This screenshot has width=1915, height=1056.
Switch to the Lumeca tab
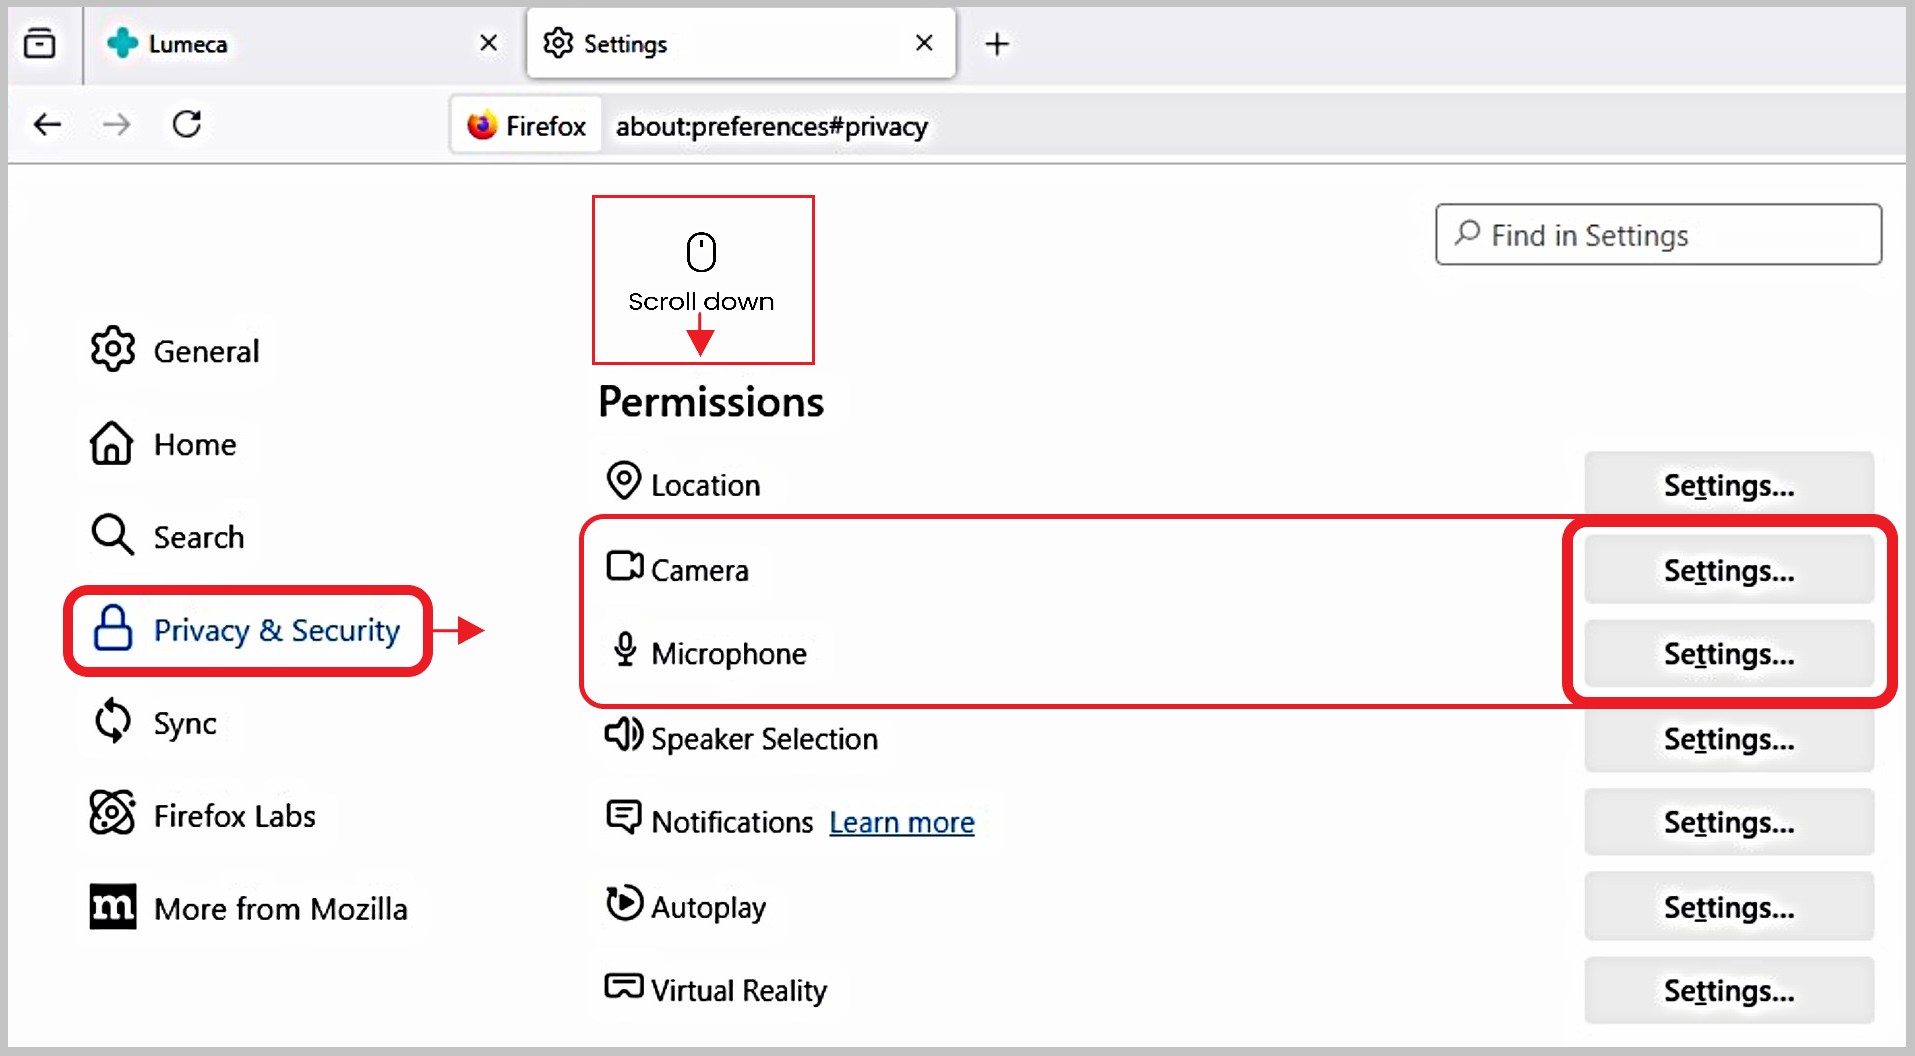pos(188,44)
